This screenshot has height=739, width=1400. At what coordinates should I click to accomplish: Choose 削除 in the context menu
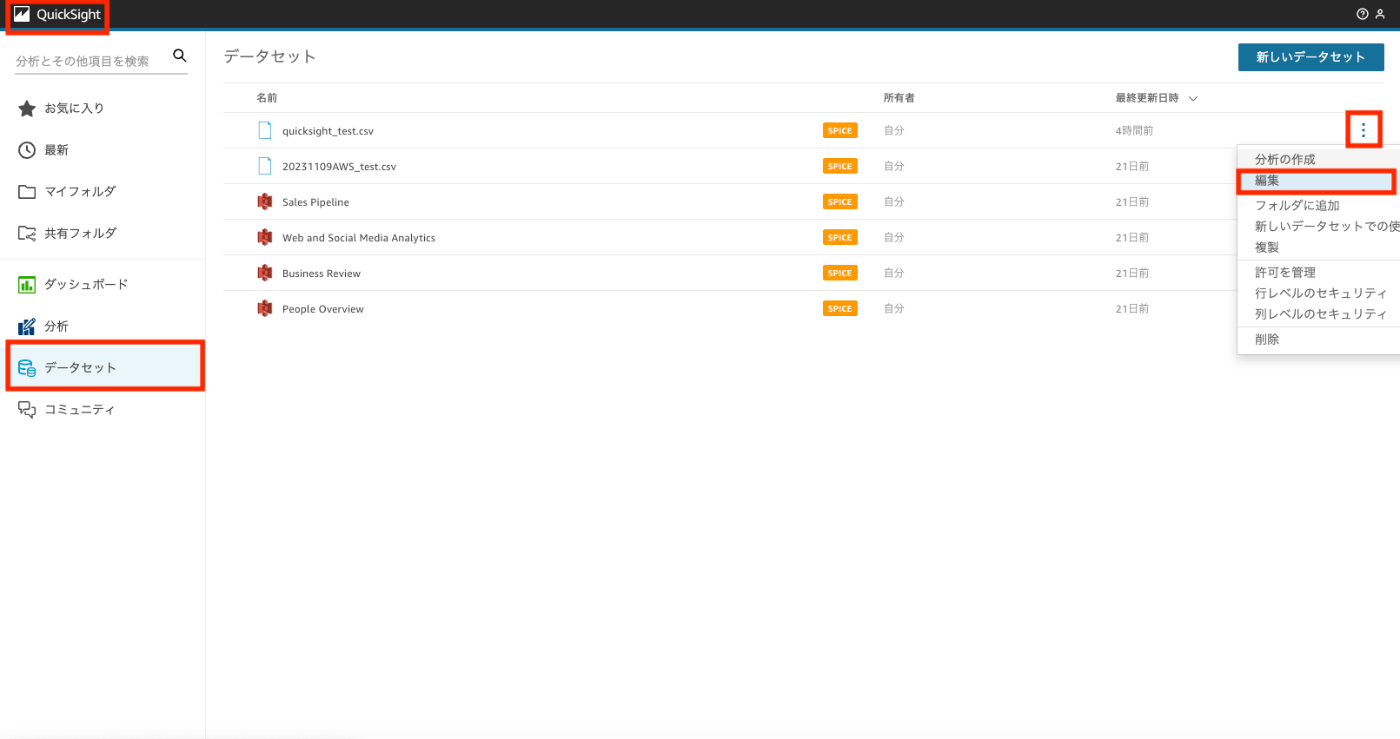[x=1267, y=339]
